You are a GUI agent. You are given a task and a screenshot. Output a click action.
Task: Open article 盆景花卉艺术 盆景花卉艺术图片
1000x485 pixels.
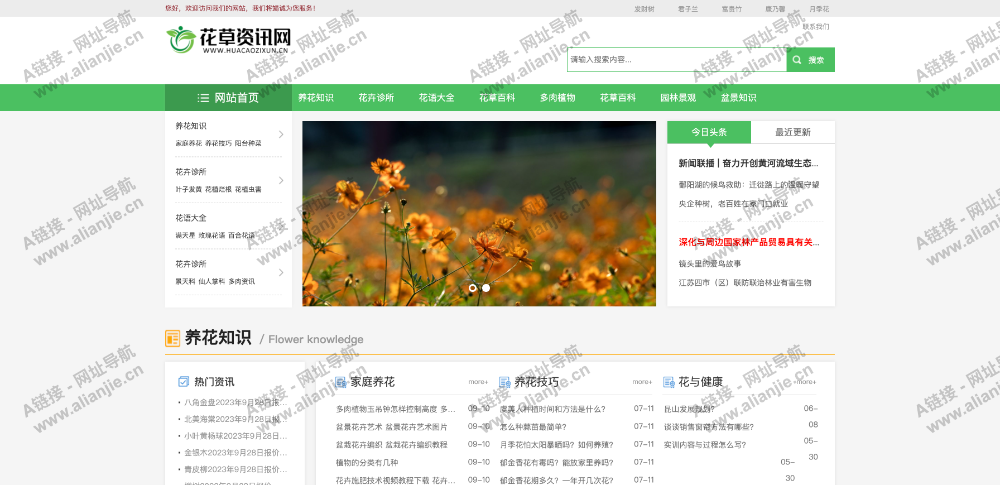tap(392, 427)
